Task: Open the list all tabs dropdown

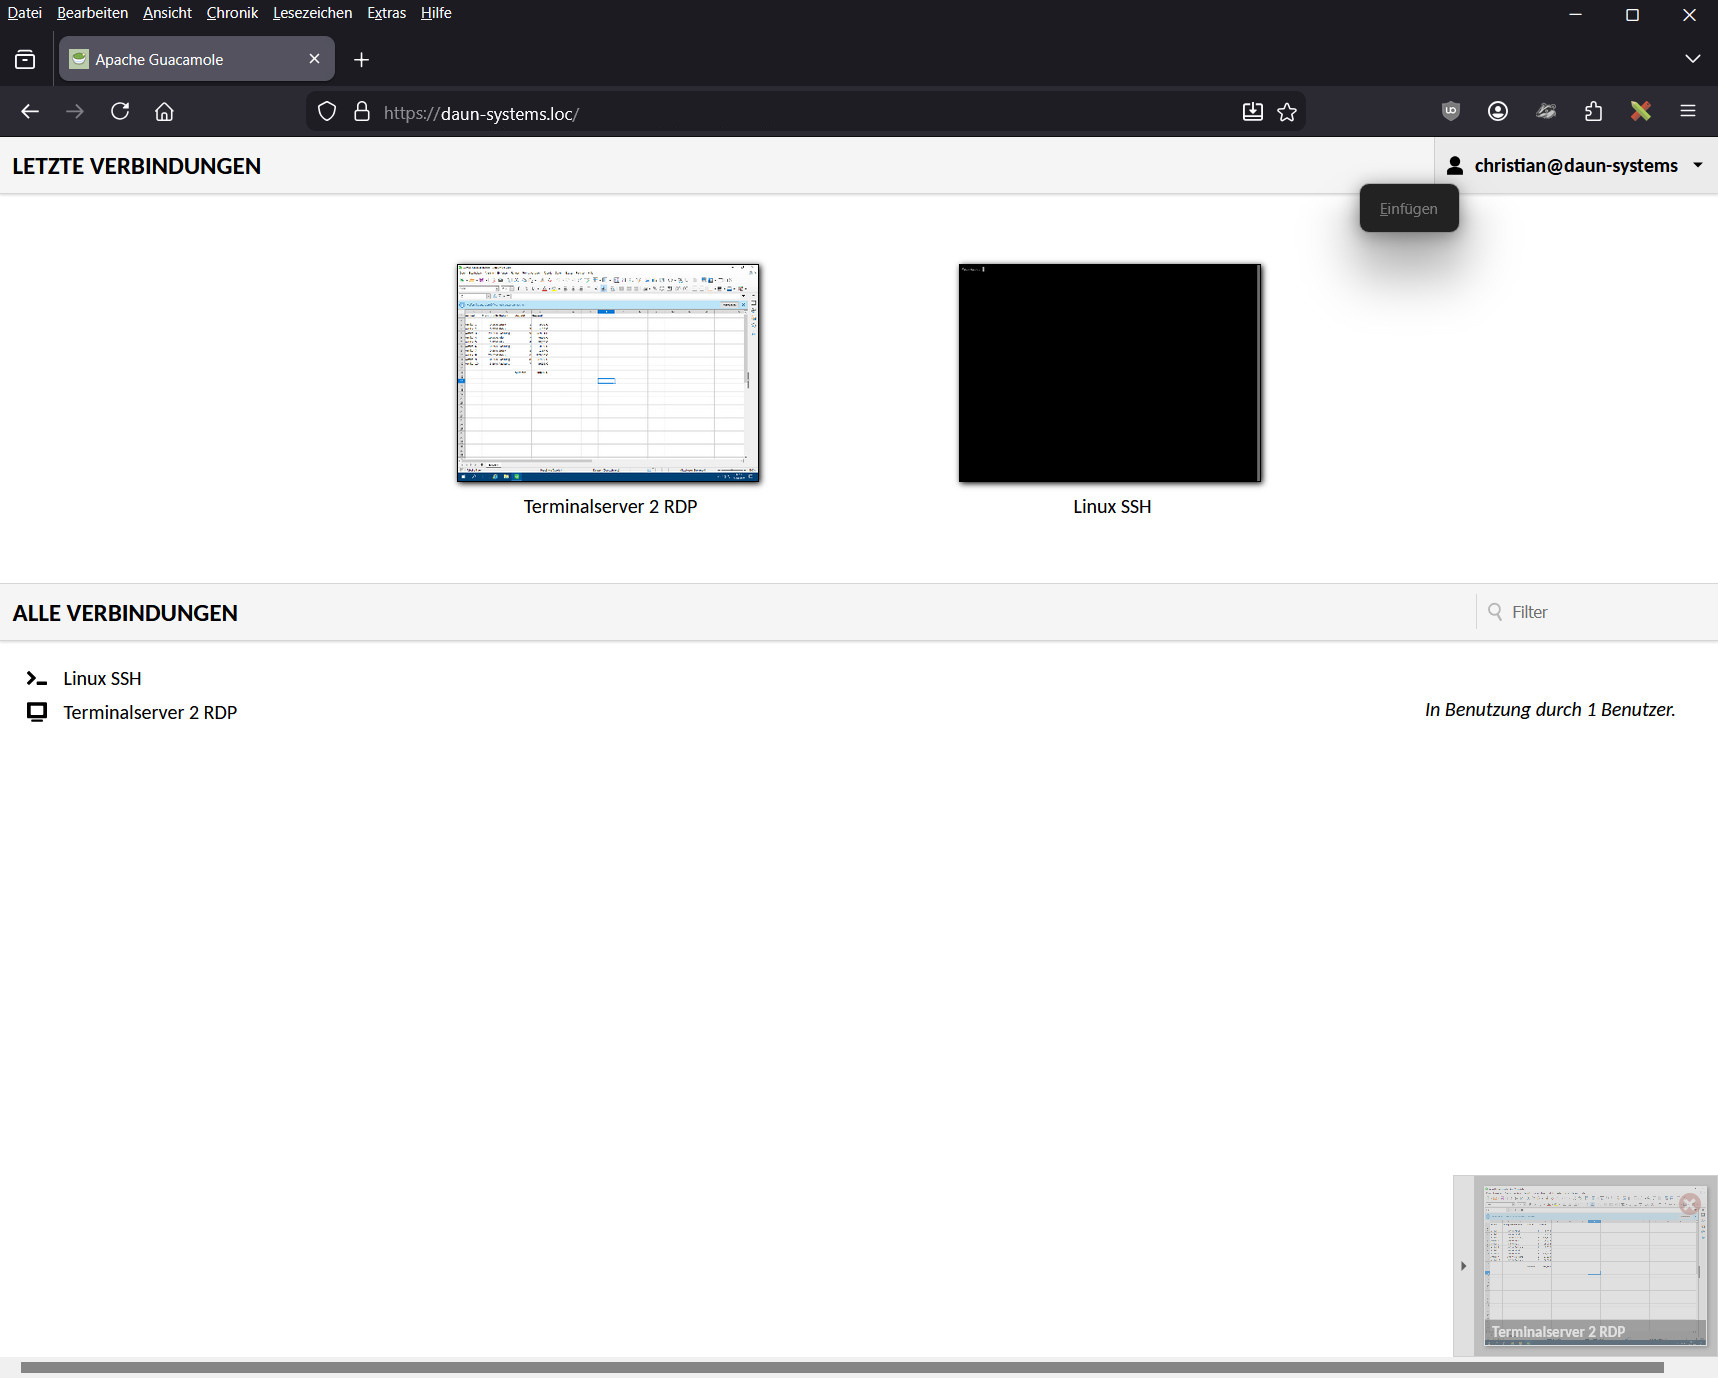Action: [x=1692, y=59]
